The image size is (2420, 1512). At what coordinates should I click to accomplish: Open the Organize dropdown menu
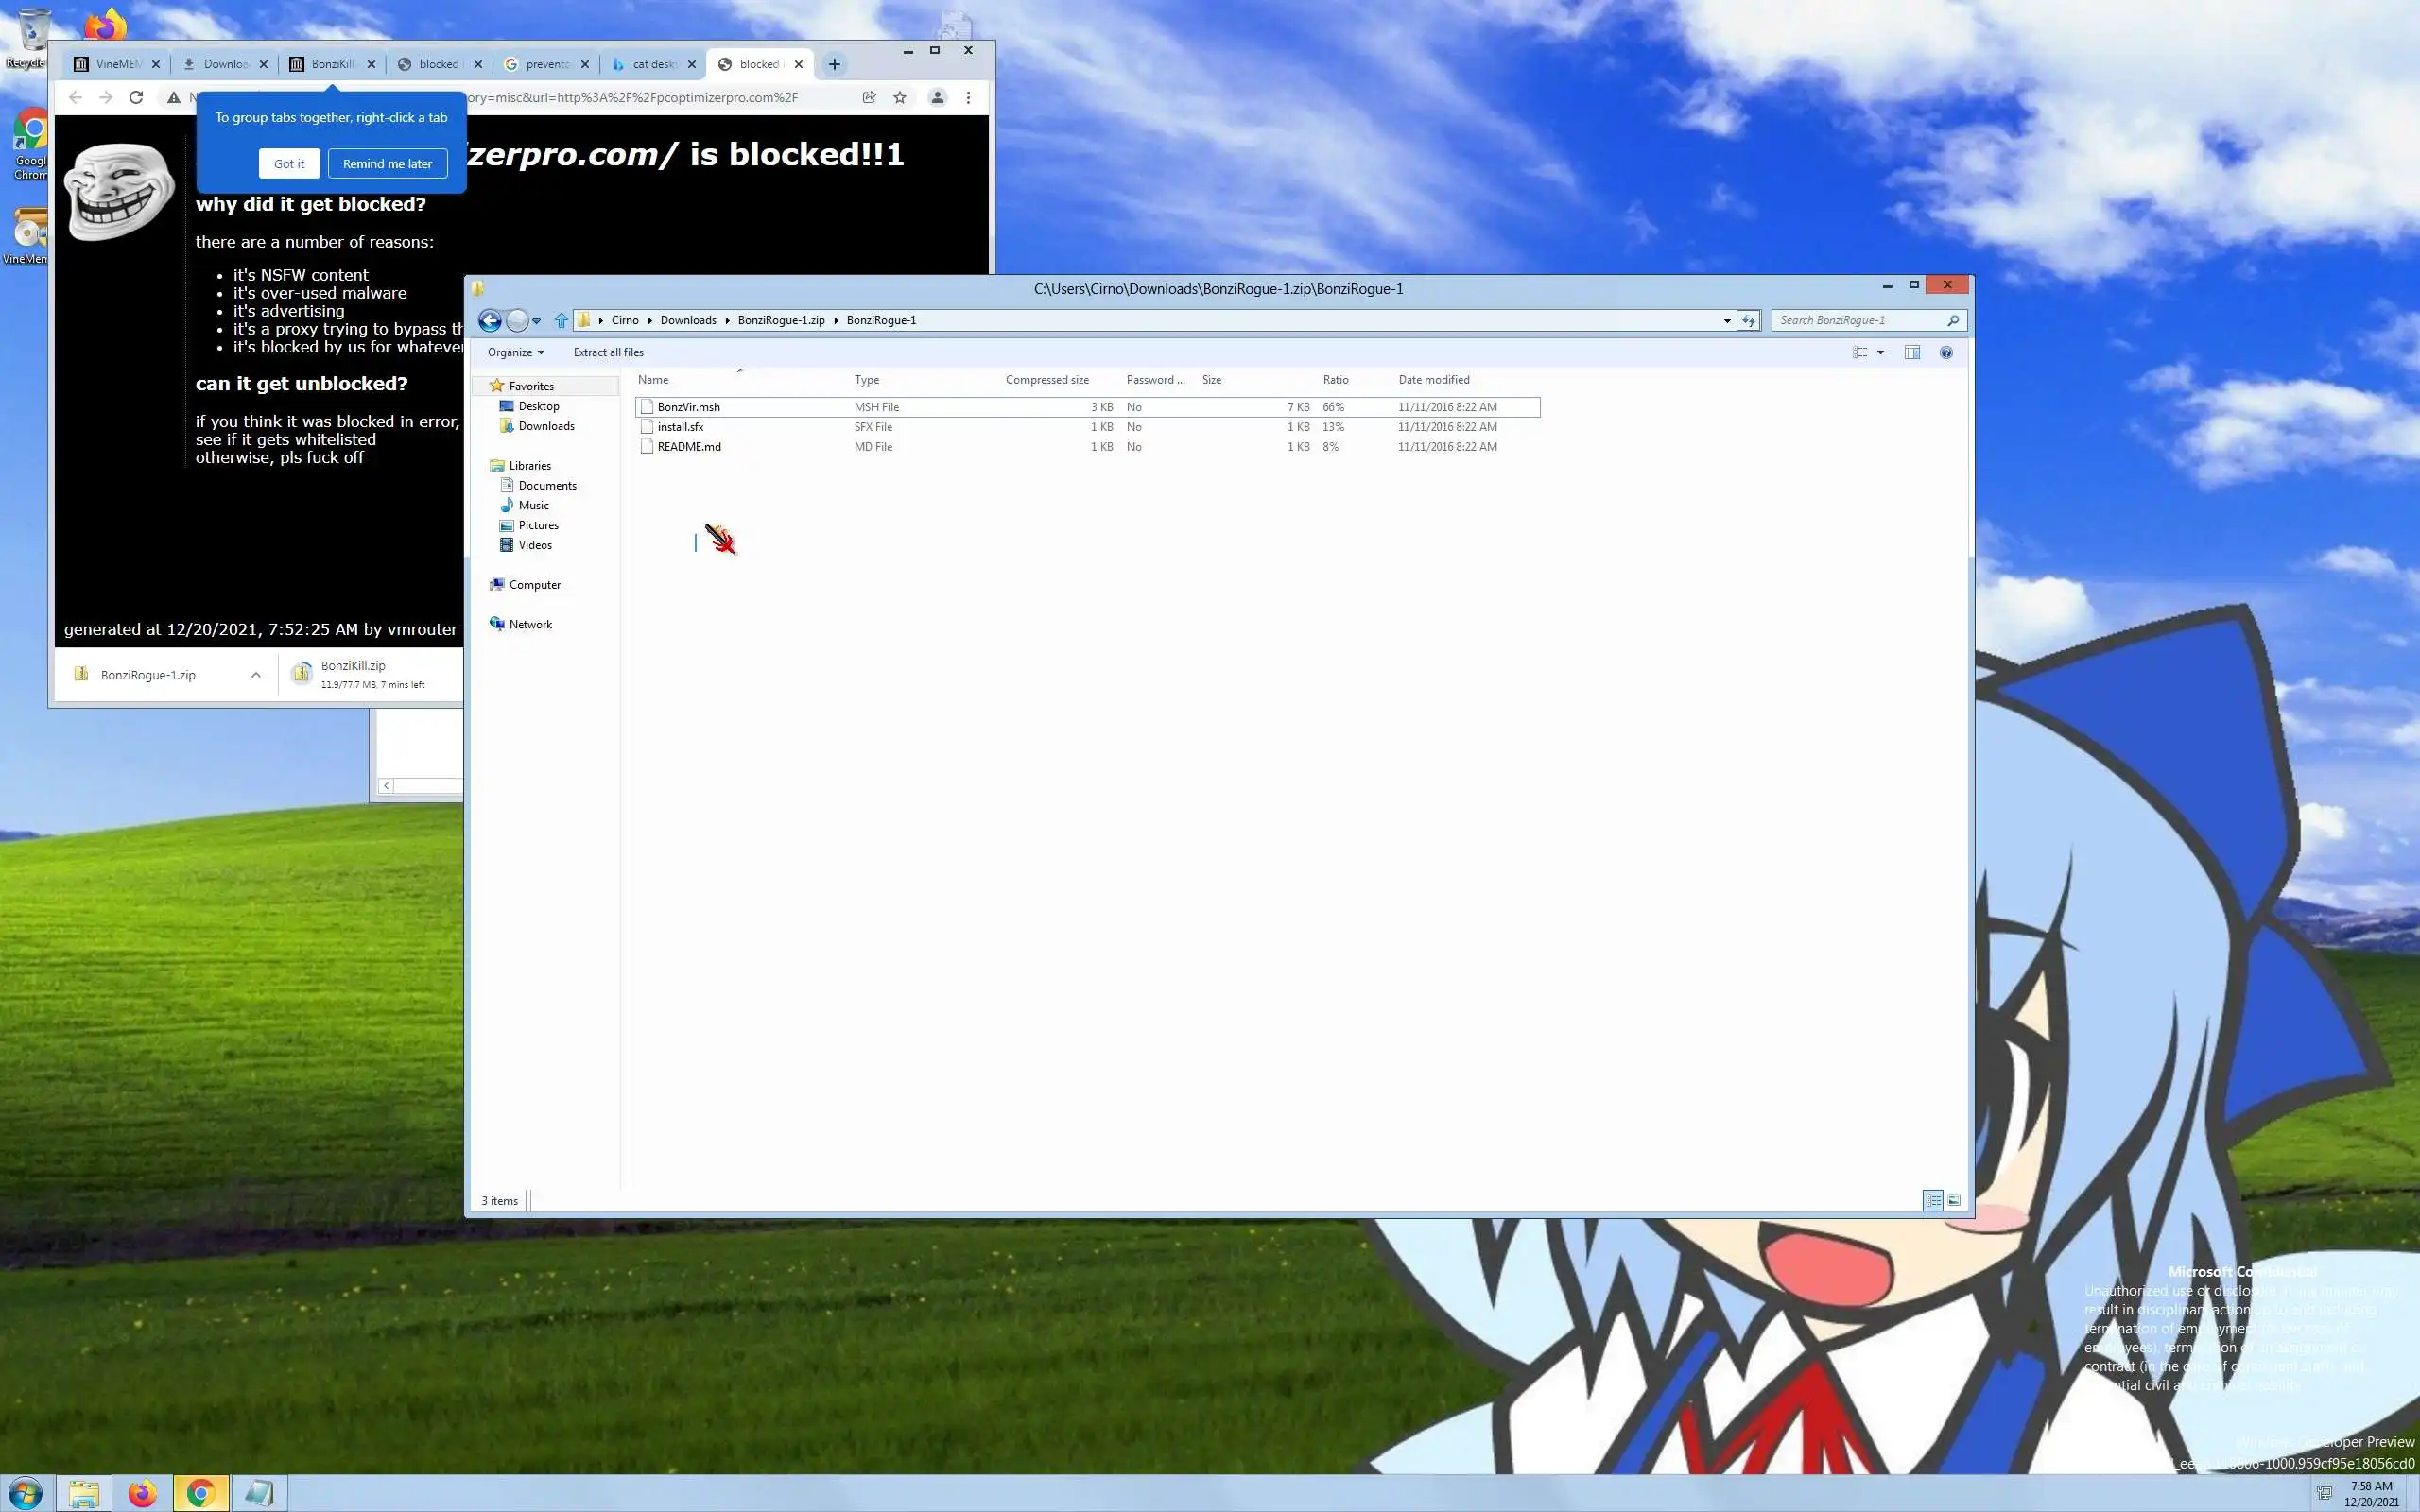(x=515, y=352)
